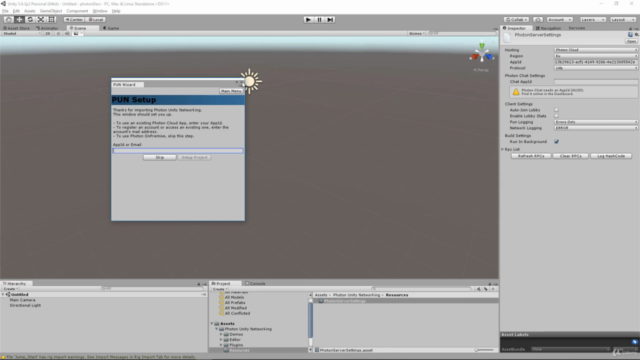Click Main Menu button in PUN Wizard
The height and width of the screenshot is (360, 640).
point(231,91)
